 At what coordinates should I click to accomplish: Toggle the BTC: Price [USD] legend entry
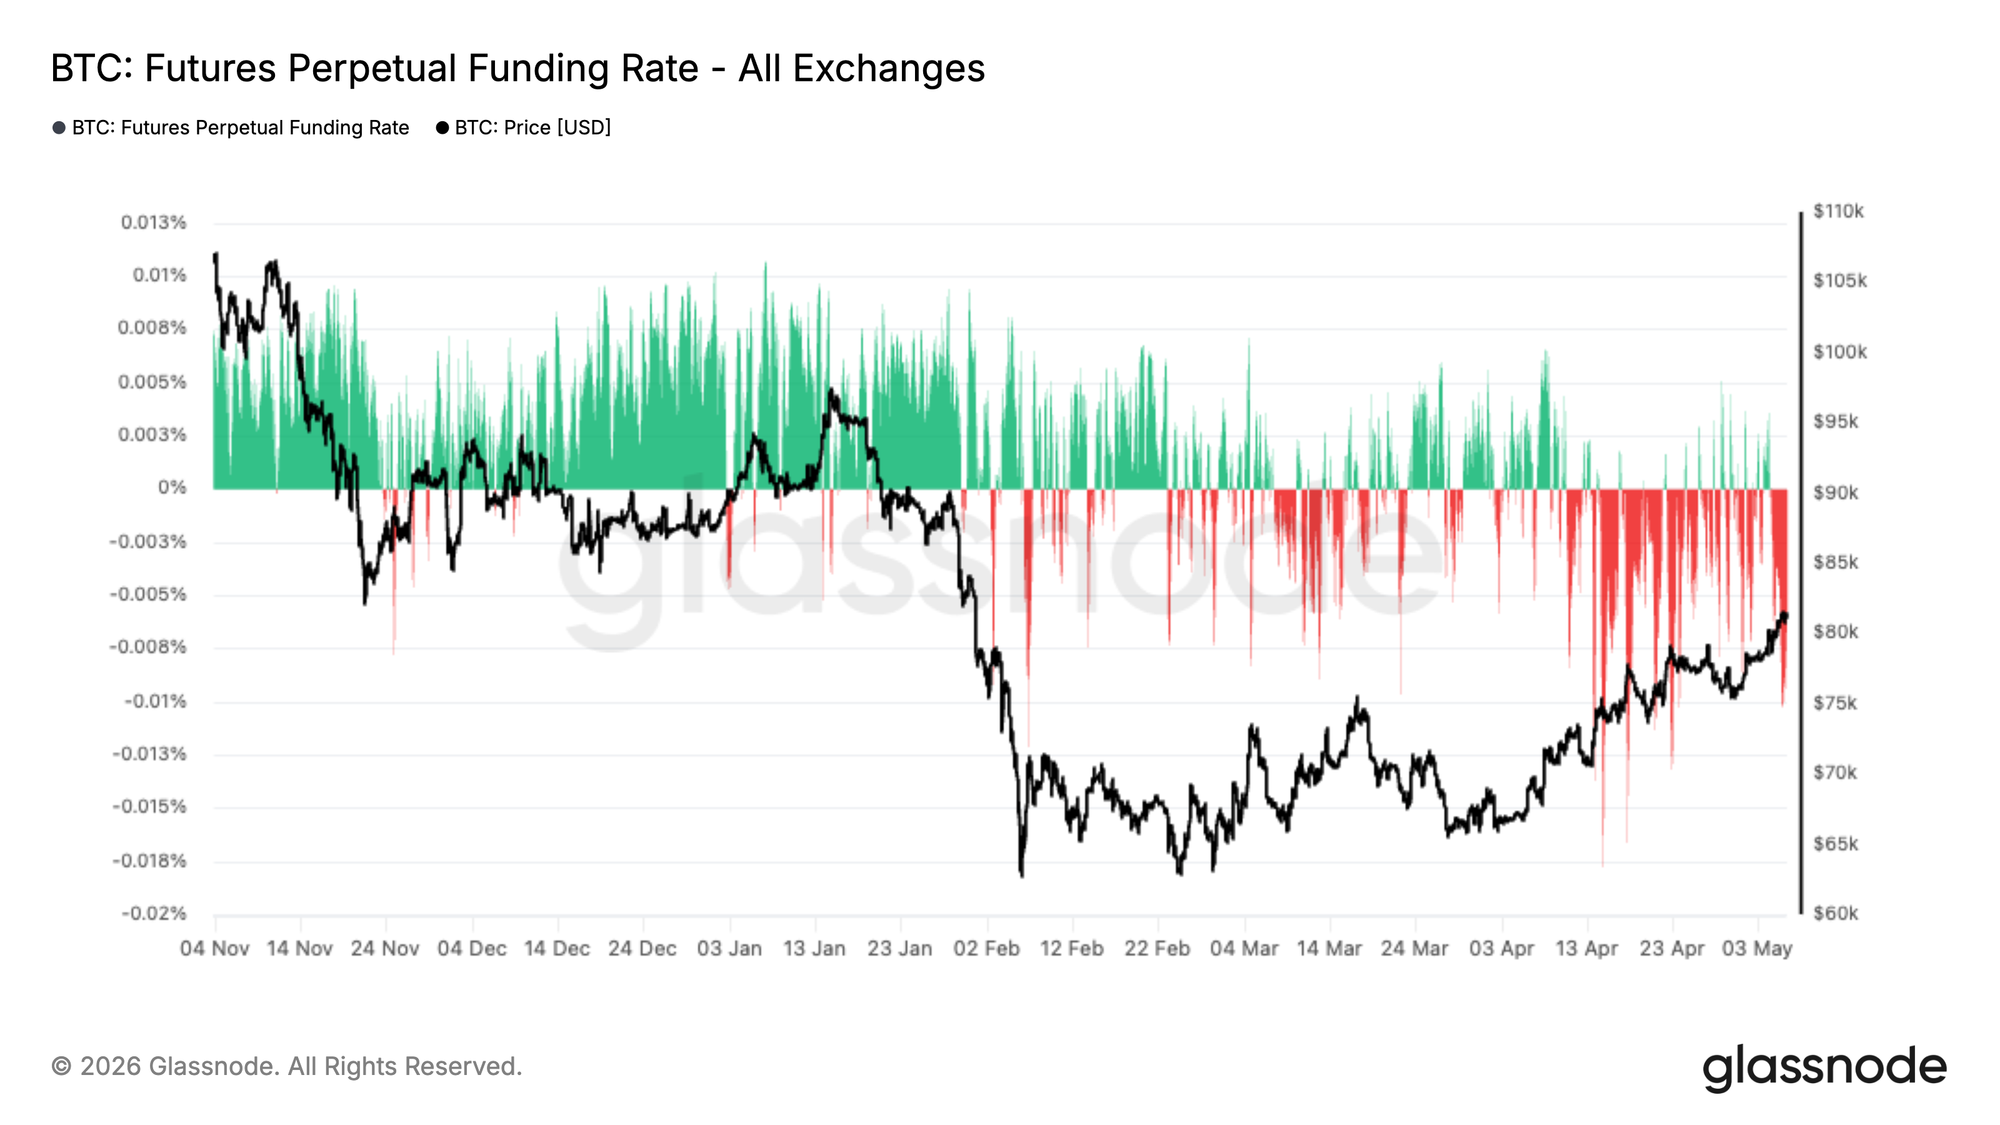point(523,128)
